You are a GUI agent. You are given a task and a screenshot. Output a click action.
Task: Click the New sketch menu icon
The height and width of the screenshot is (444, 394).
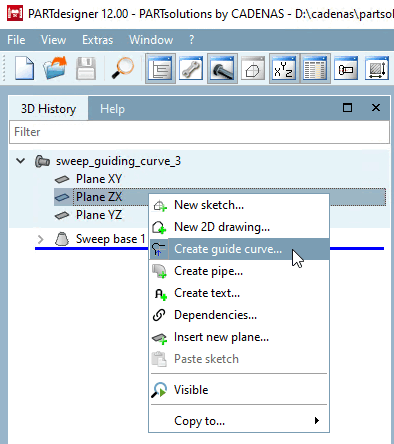click(x=160, y=205)
